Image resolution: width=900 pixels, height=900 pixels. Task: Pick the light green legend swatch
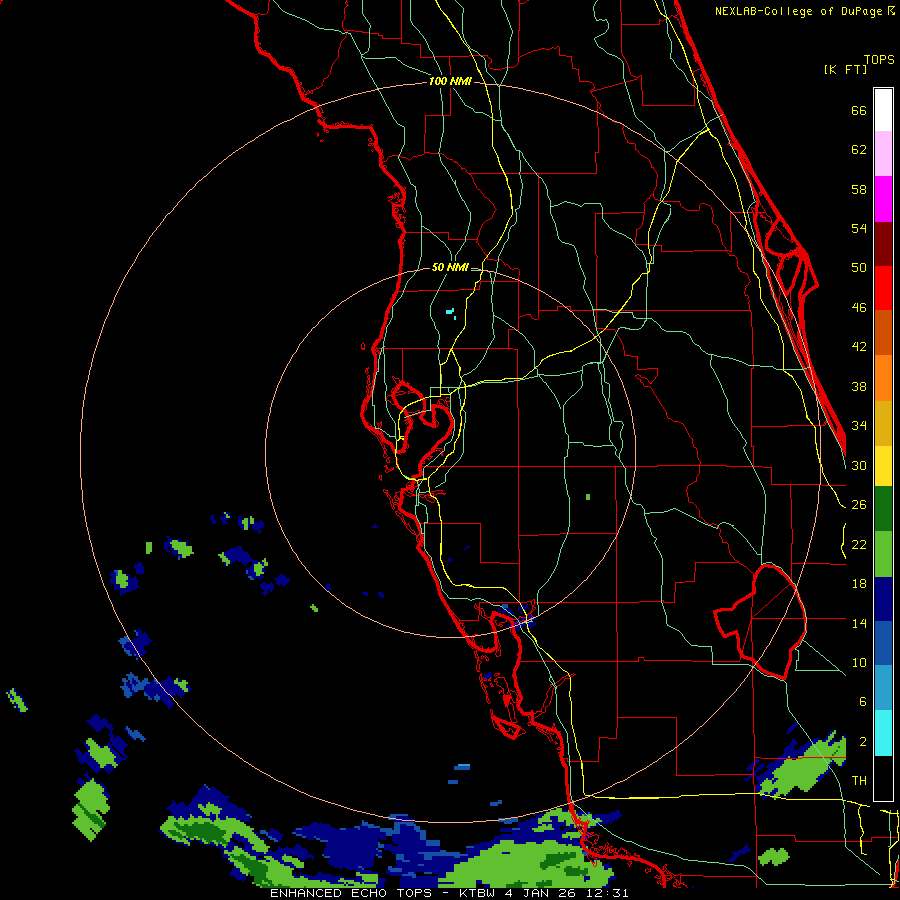(x=883, y=554)
